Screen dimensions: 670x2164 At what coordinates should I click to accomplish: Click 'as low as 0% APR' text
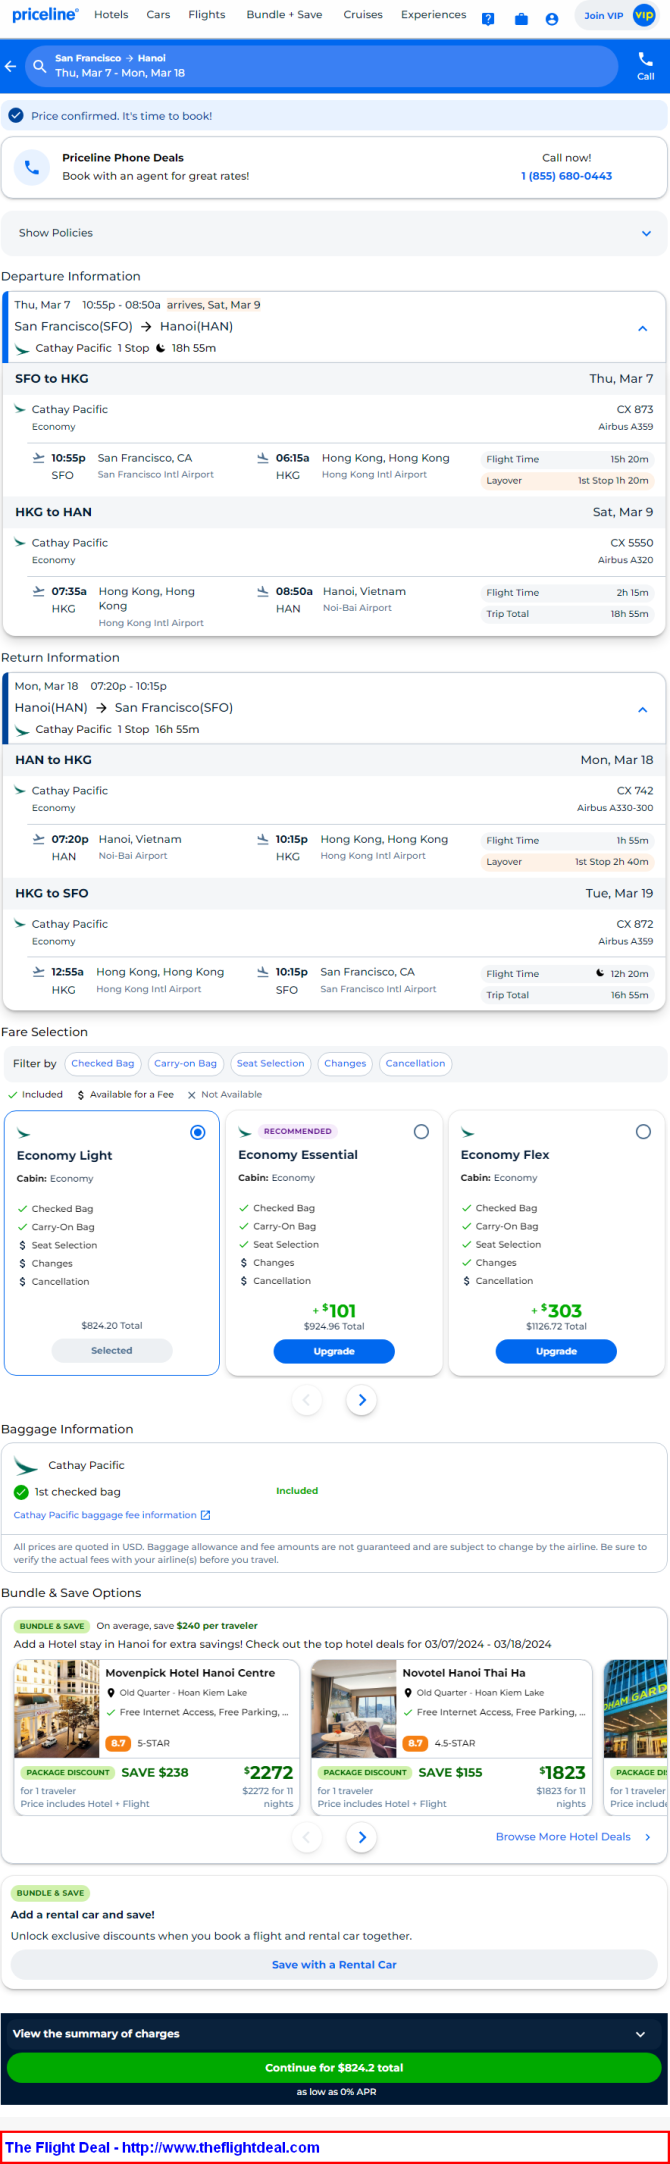[336, 2092]
